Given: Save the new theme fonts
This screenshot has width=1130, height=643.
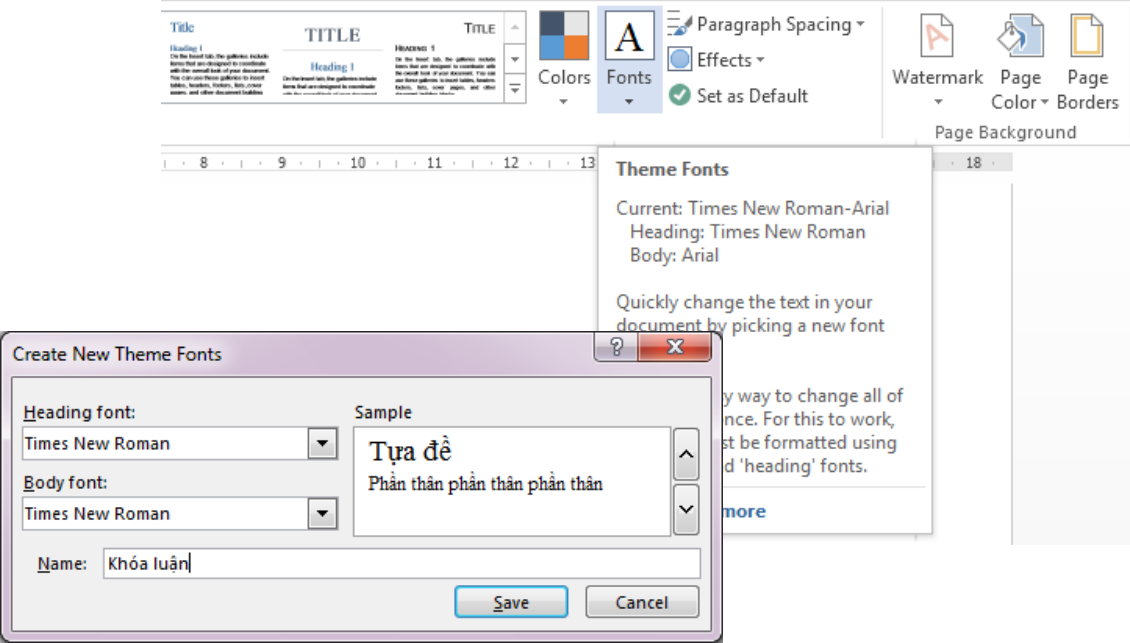Looking at the screenshot, I should 511,602.
